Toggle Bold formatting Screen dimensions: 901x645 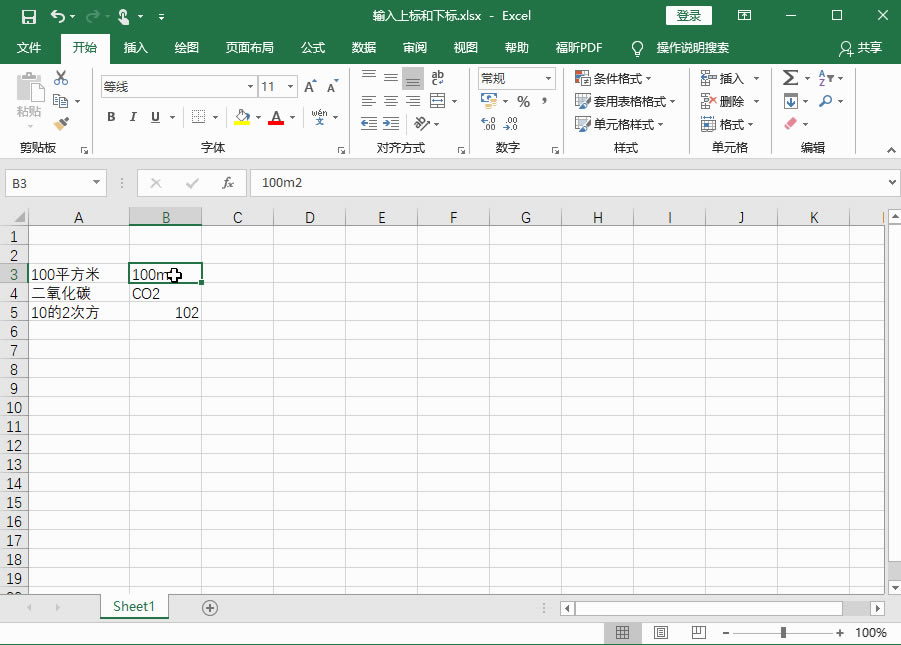point(111,117)
